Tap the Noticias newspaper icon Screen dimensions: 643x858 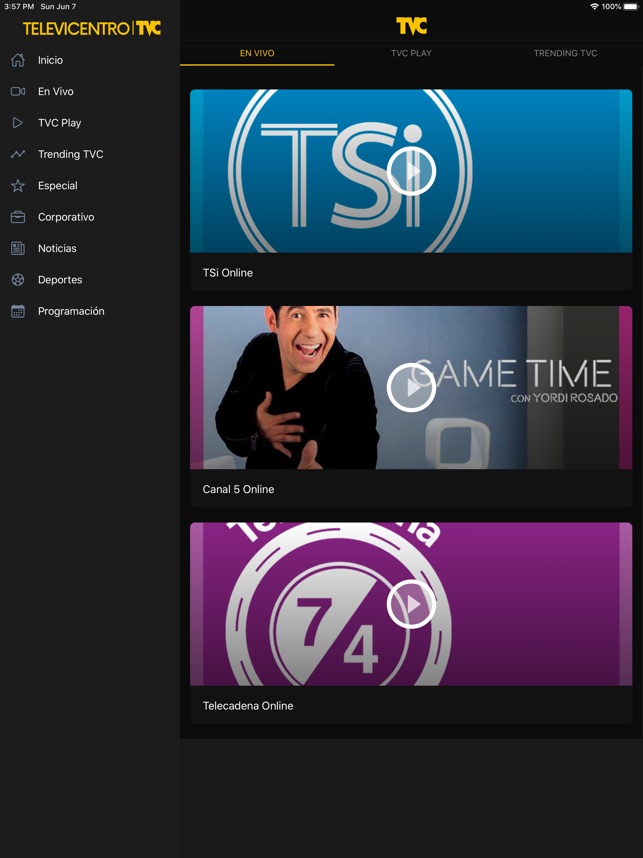18,248
